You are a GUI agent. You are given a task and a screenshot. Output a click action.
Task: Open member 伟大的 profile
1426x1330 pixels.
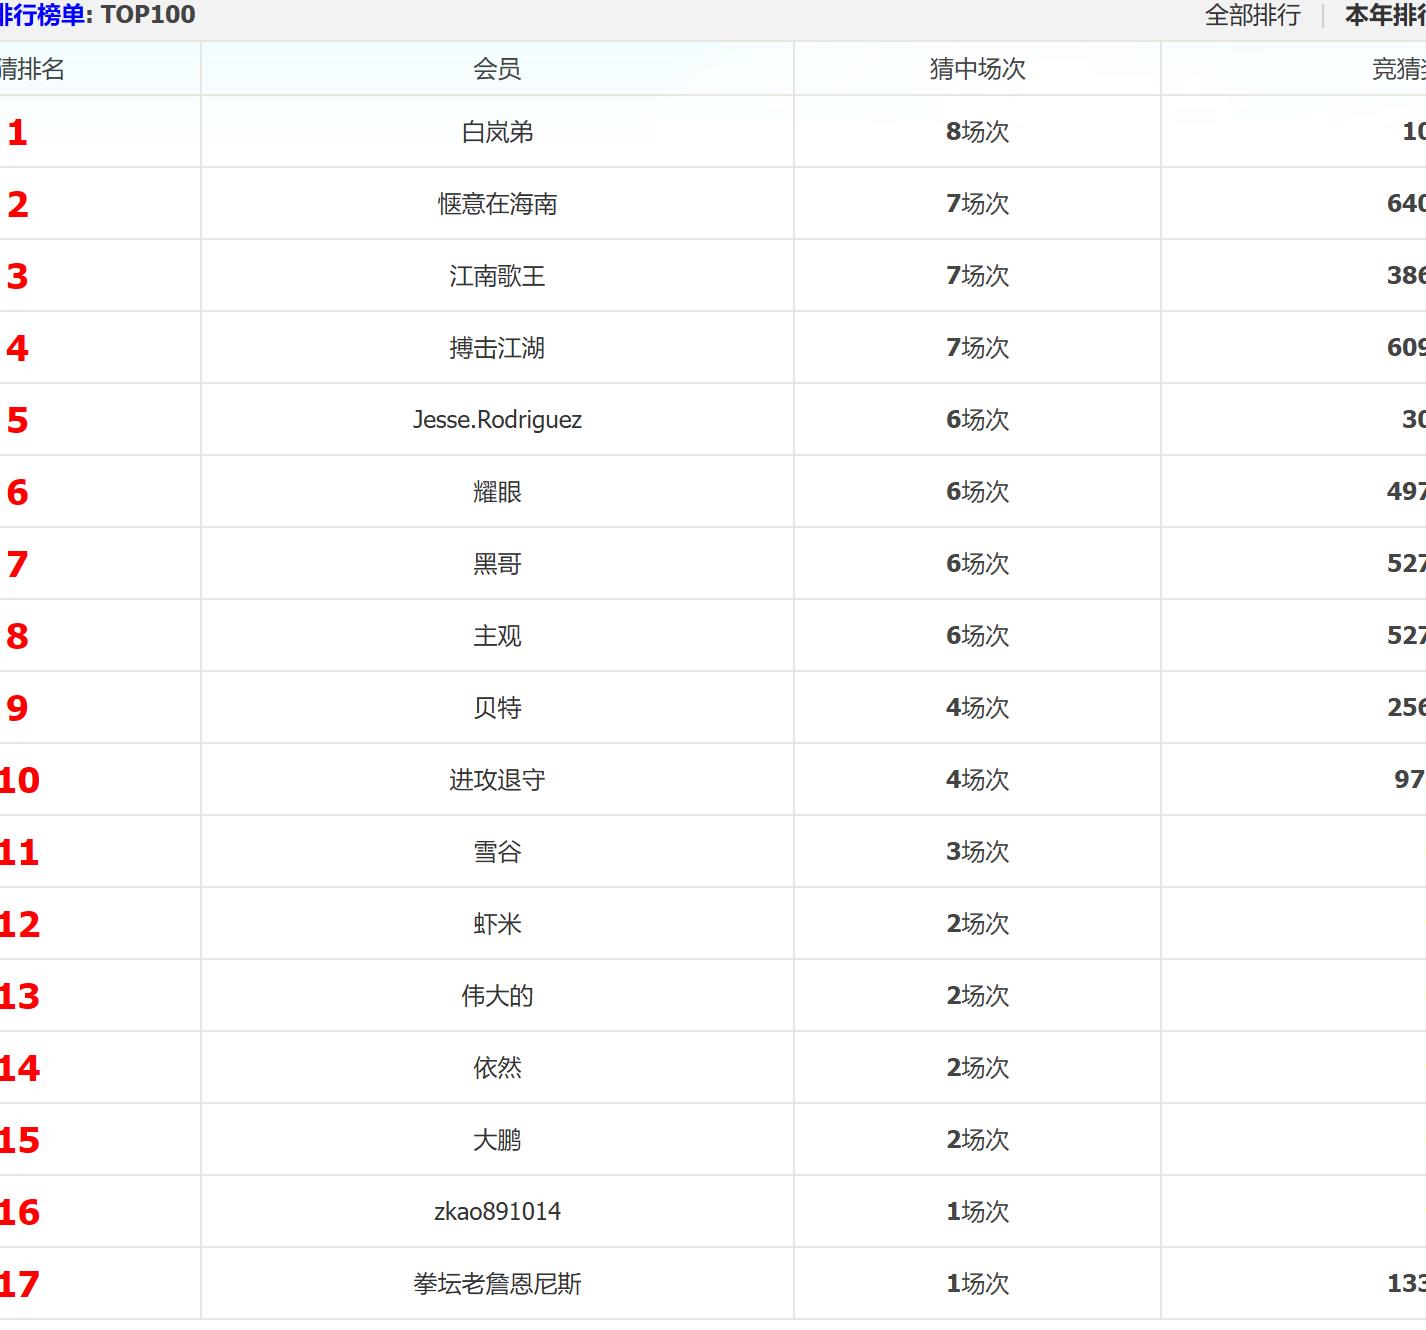click(497, 996)
